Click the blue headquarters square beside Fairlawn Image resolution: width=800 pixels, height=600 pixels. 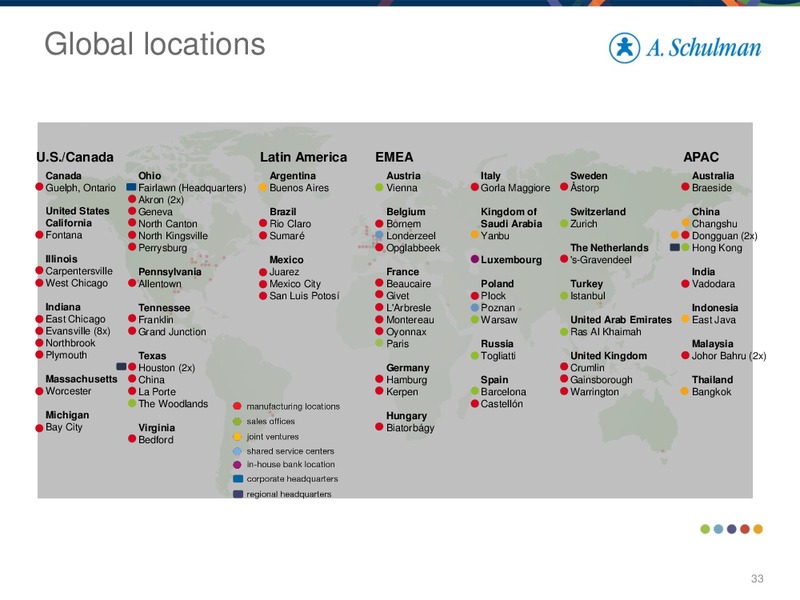(x=131, y=188)
